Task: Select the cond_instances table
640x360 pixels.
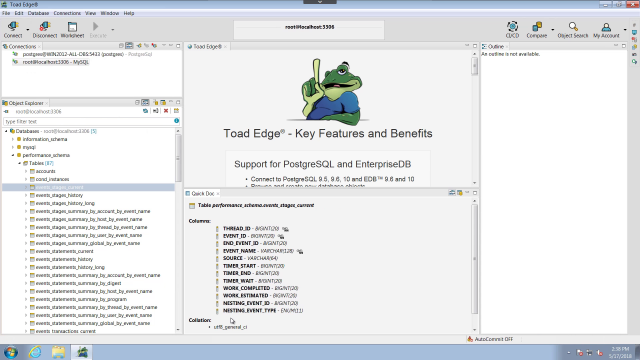Action: tap(52, 179)
